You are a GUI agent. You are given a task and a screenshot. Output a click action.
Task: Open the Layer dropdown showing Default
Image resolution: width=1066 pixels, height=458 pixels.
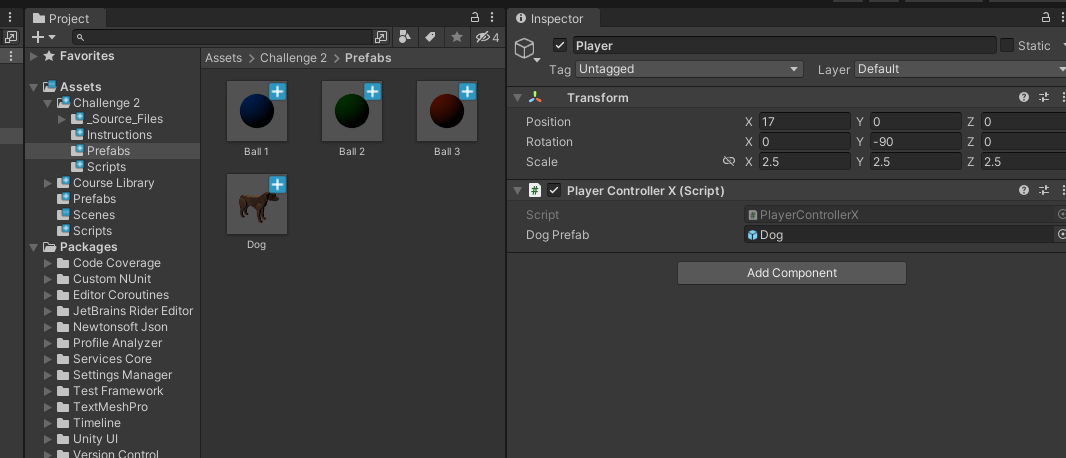[960, 69]
